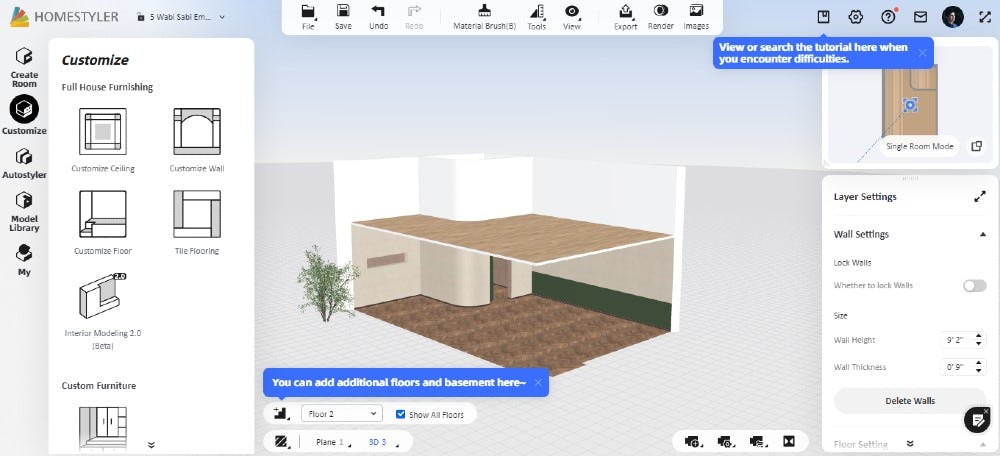Click the Save icon
This screenshot has width=1000, height=456.
point(343,16)
